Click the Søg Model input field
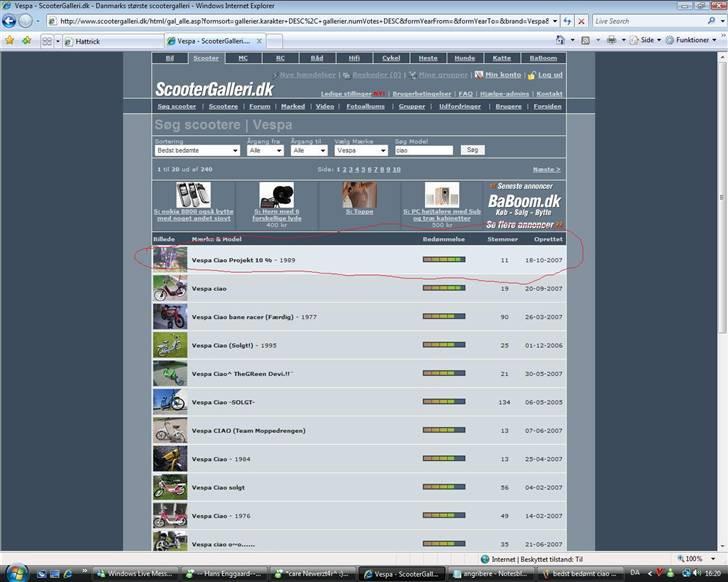The height and width of the screenshot is (582, 728). click(423, 150)
